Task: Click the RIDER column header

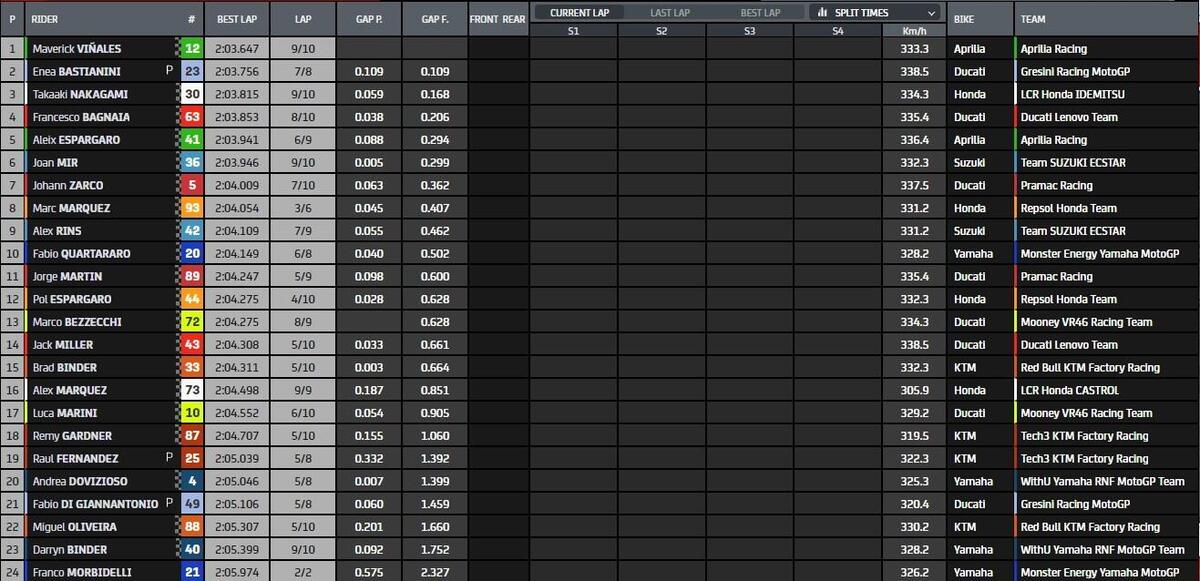Action: coord(45,19)
